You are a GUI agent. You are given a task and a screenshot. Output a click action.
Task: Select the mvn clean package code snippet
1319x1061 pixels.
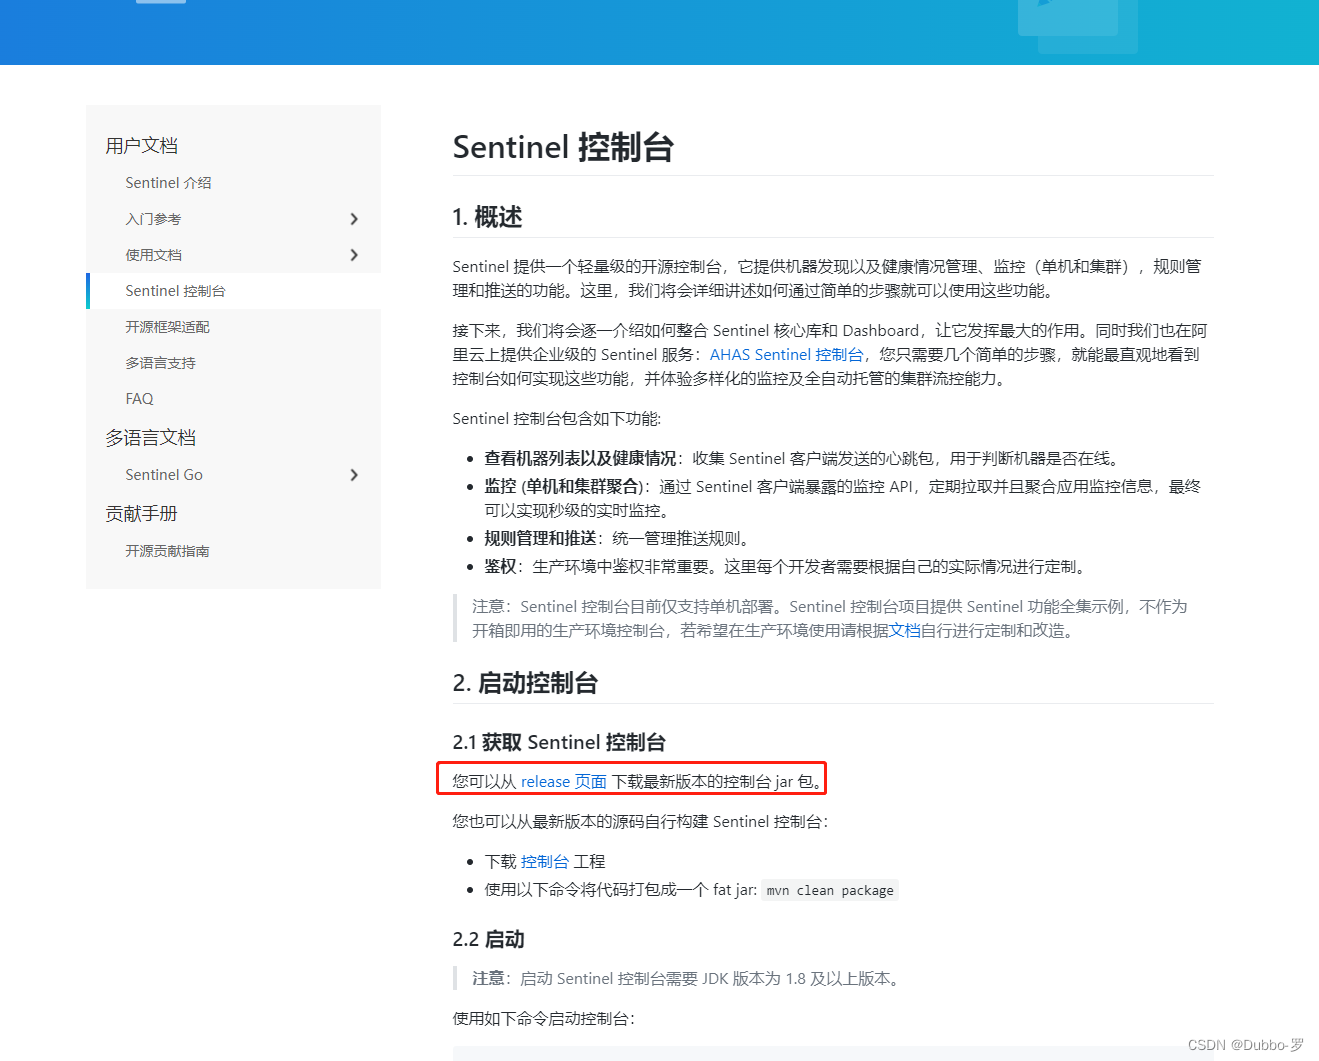829,890
